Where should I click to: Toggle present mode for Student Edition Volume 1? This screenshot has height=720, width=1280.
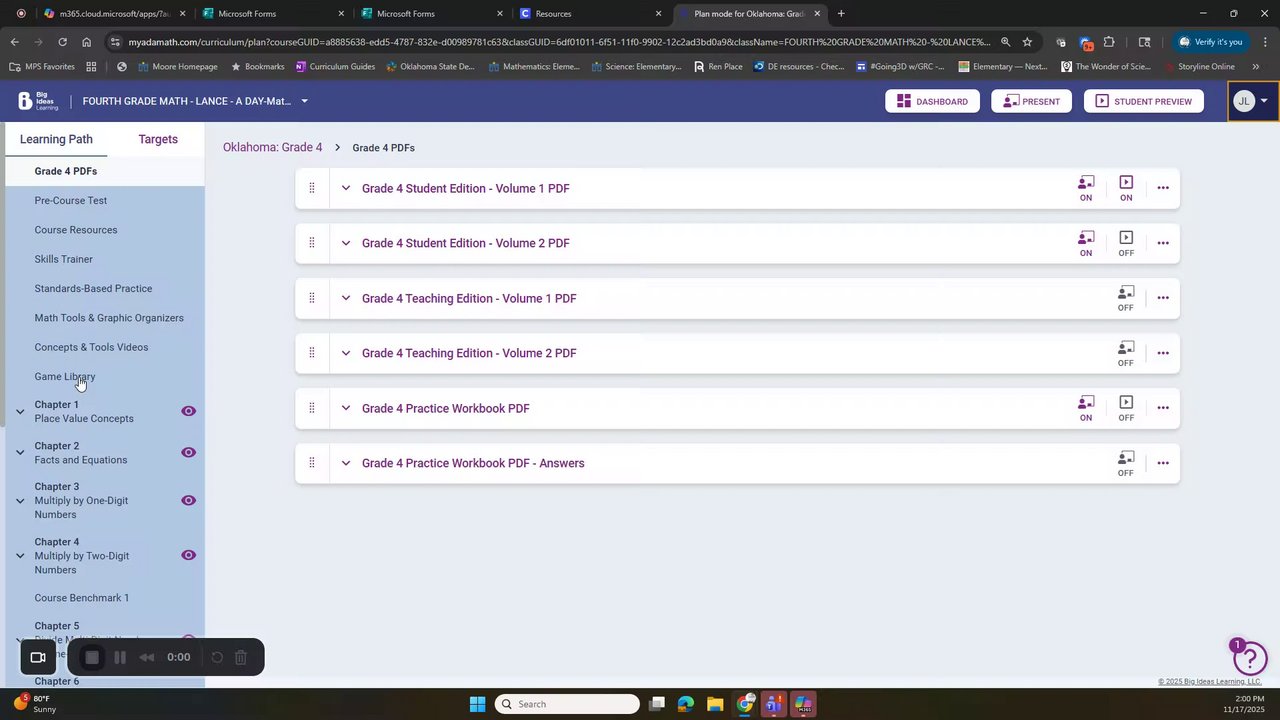click(1126, 188)
